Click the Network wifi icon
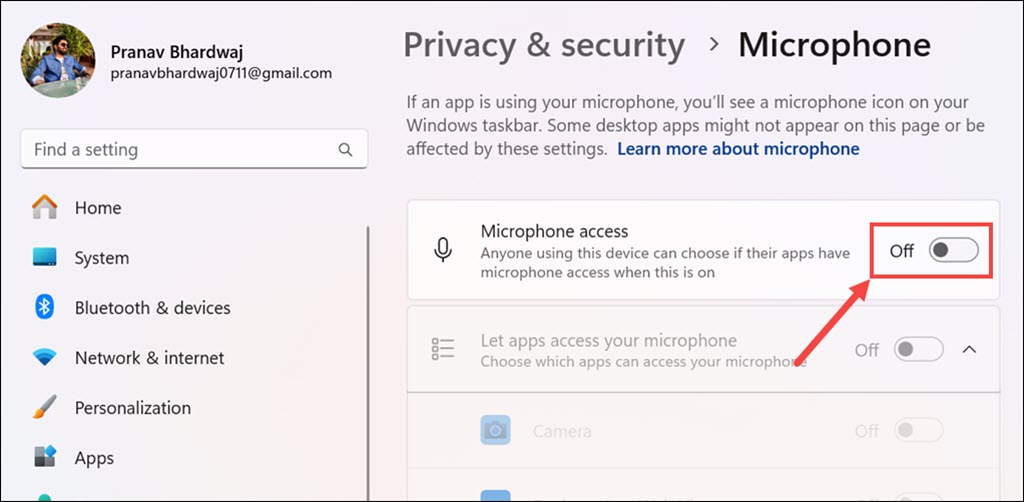This screenshot has height=502, width=1024. pos(45,358)
